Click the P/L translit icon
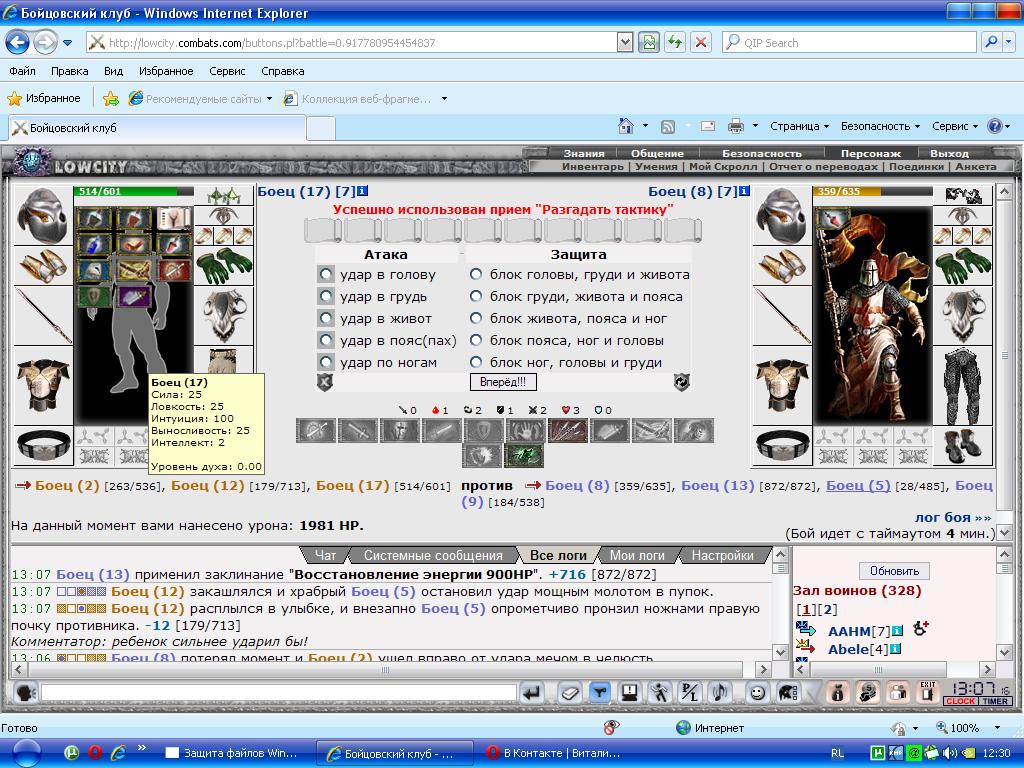This screenshot has width=1024, height=768. 690,692
